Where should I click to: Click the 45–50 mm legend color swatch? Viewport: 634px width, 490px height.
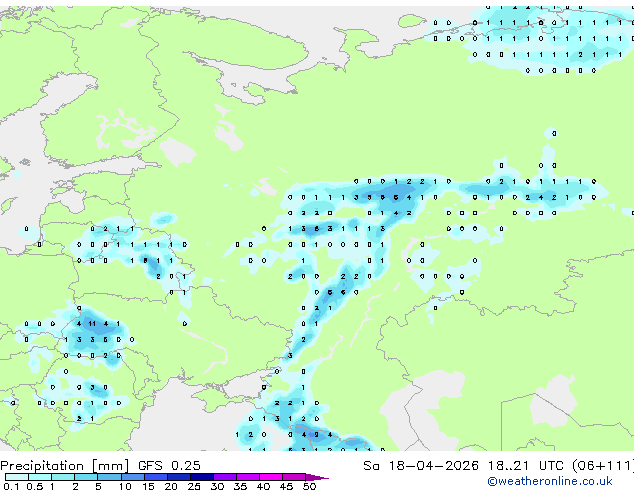294,477
